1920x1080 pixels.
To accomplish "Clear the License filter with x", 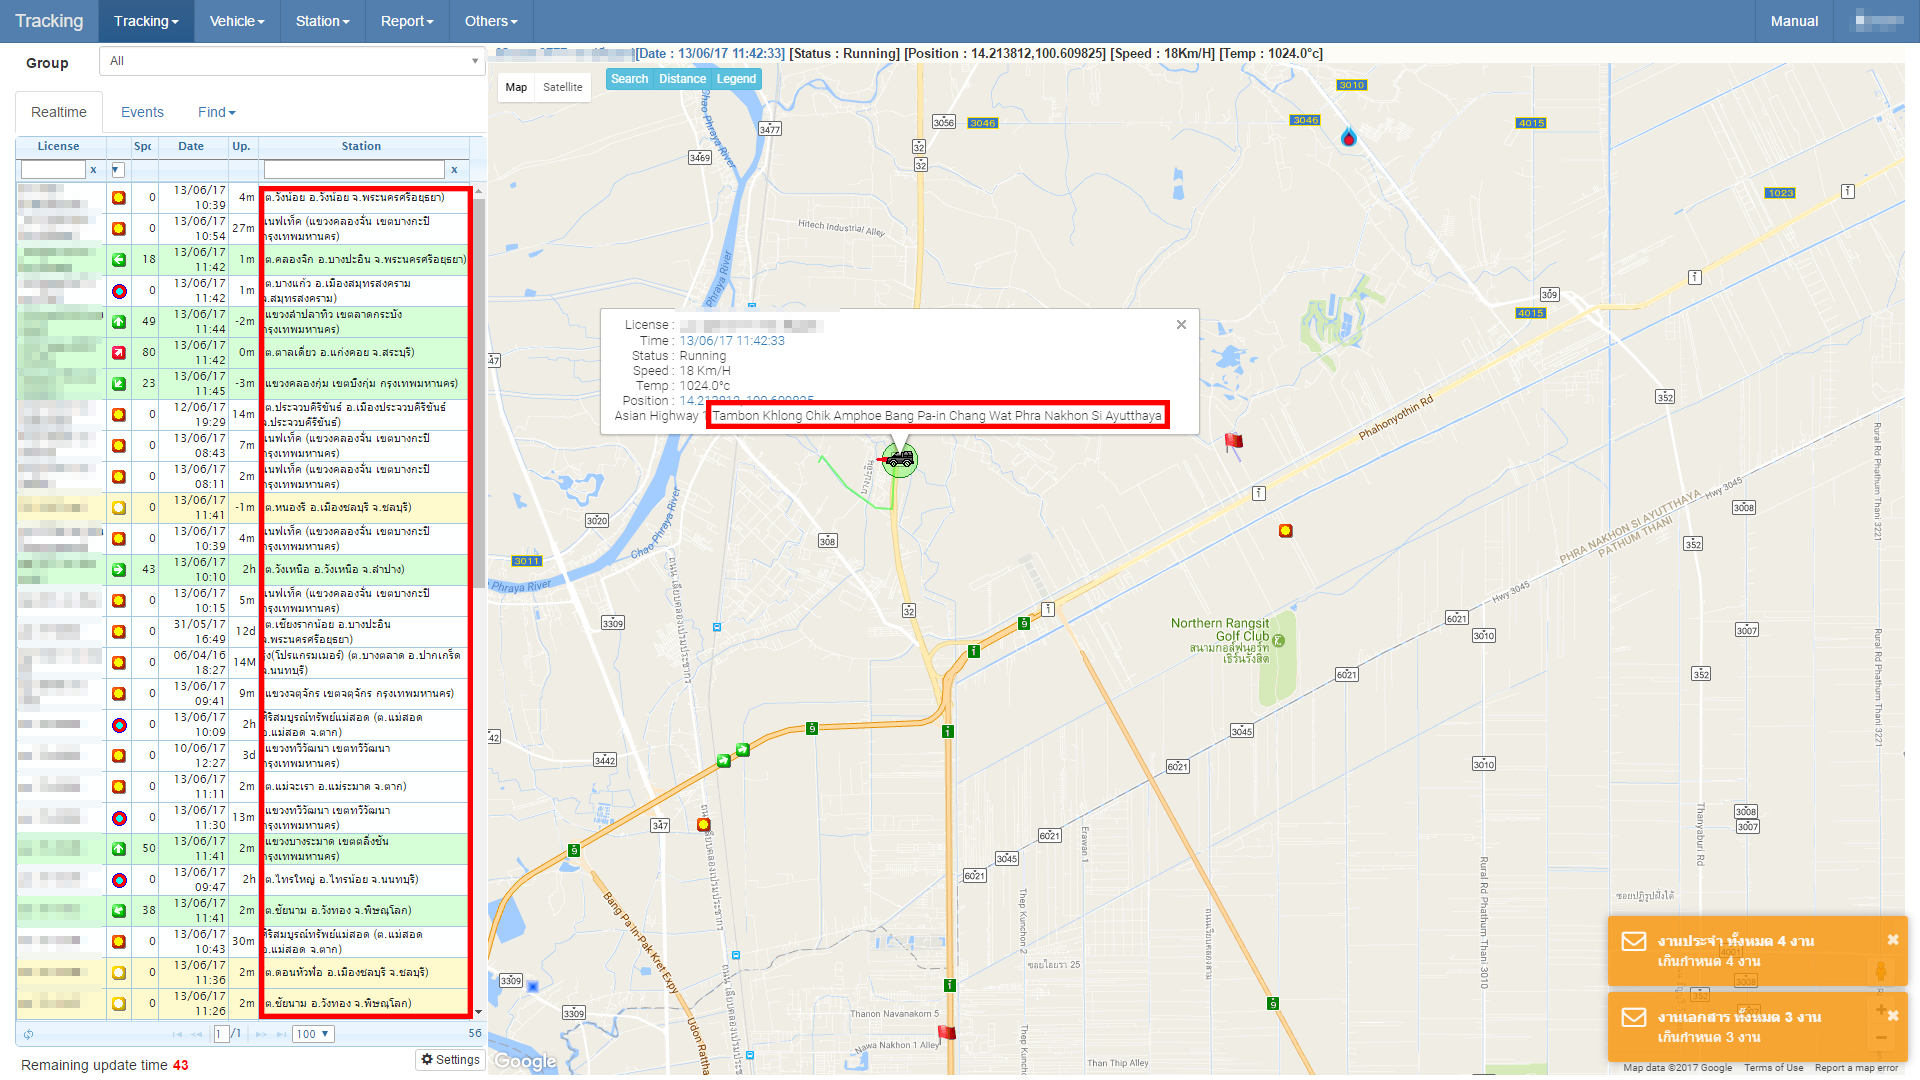I will click(x=93, y=170).
